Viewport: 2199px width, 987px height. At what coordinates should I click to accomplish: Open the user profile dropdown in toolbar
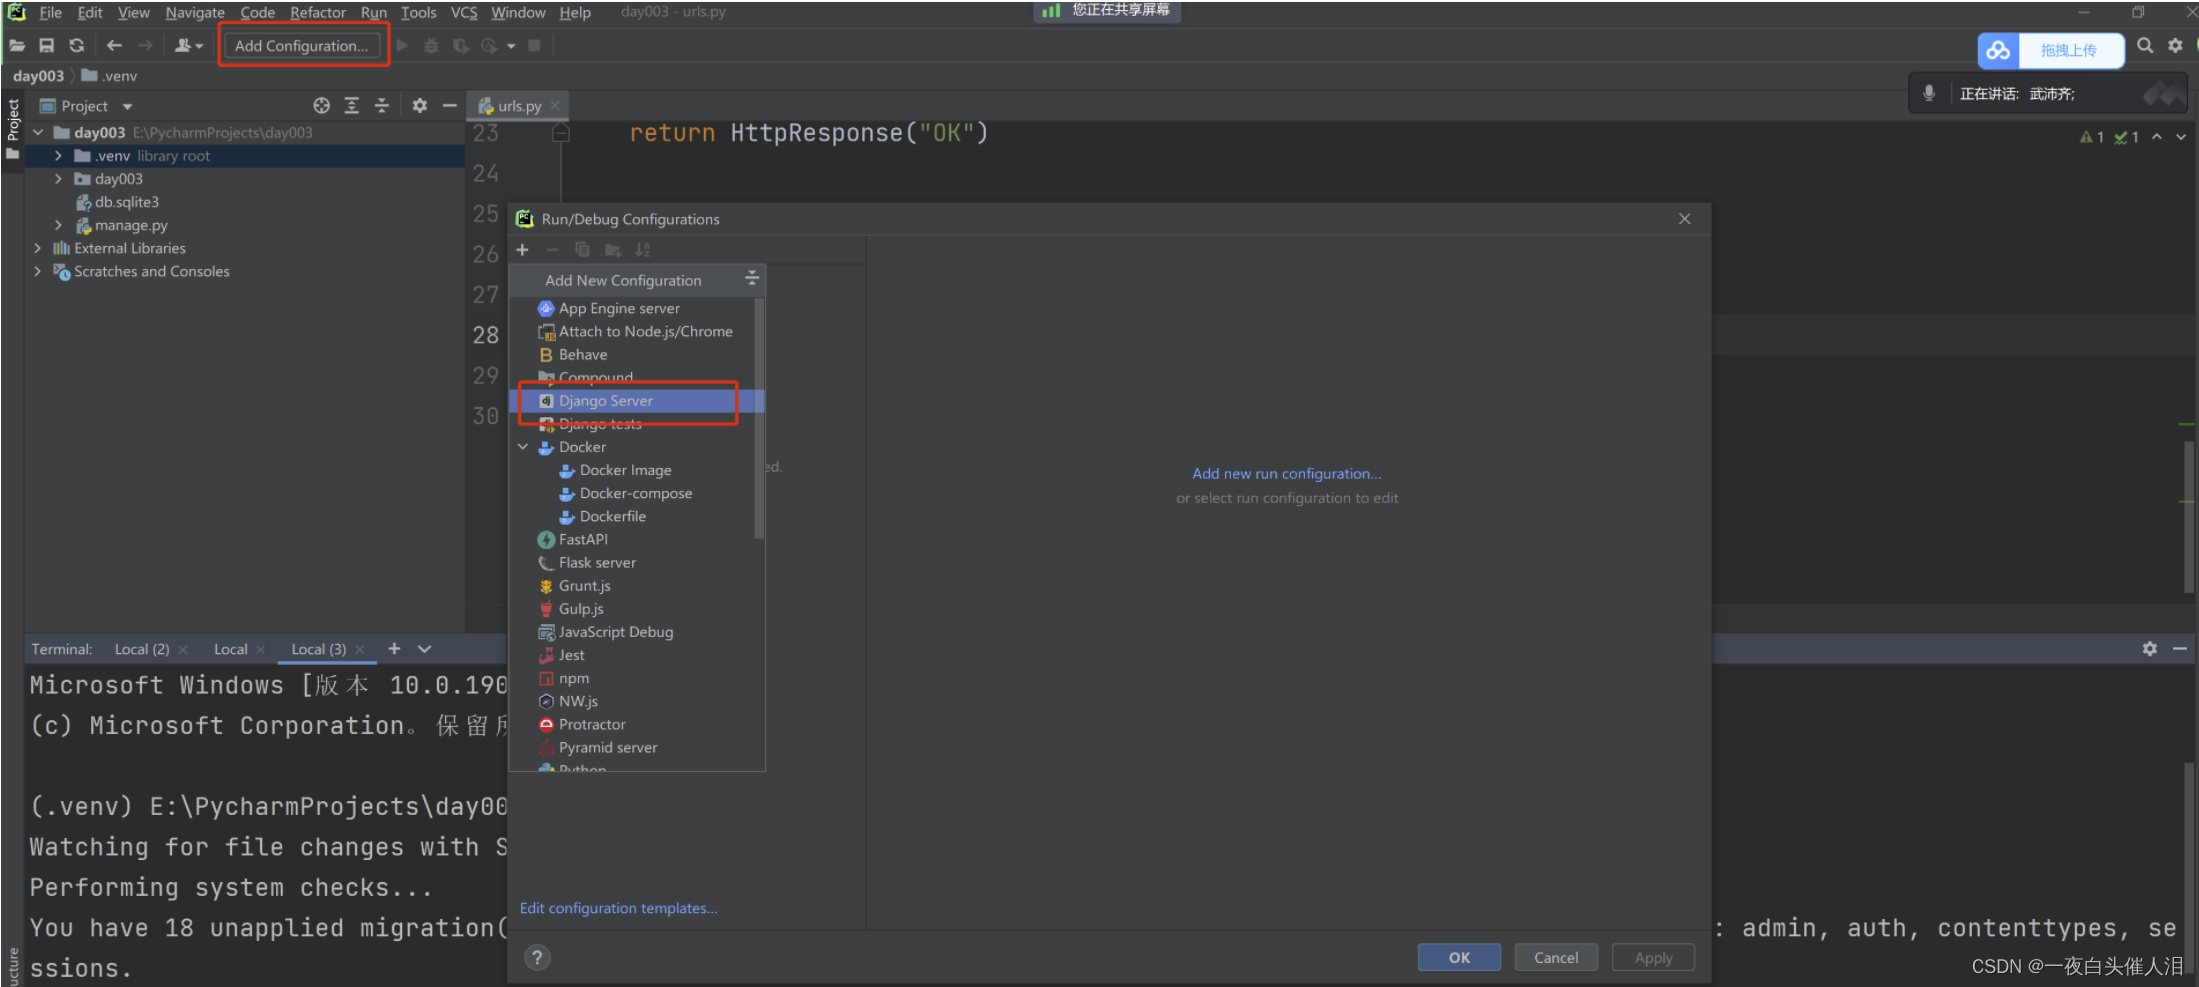click(189, 46)
